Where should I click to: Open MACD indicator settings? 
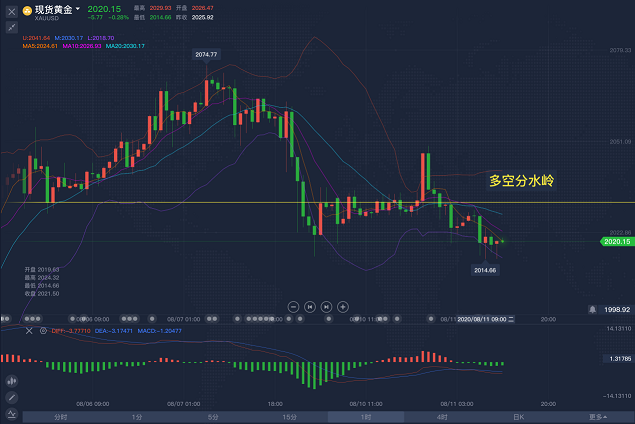click(42, 329)
